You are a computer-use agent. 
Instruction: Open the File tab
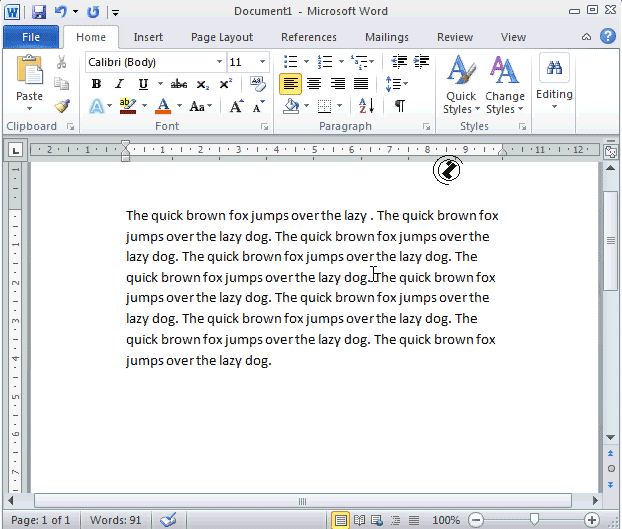(30, 37)
